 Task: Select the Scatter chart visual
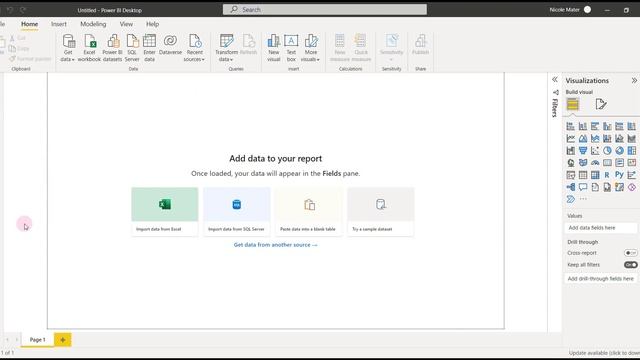click(595, 151)
